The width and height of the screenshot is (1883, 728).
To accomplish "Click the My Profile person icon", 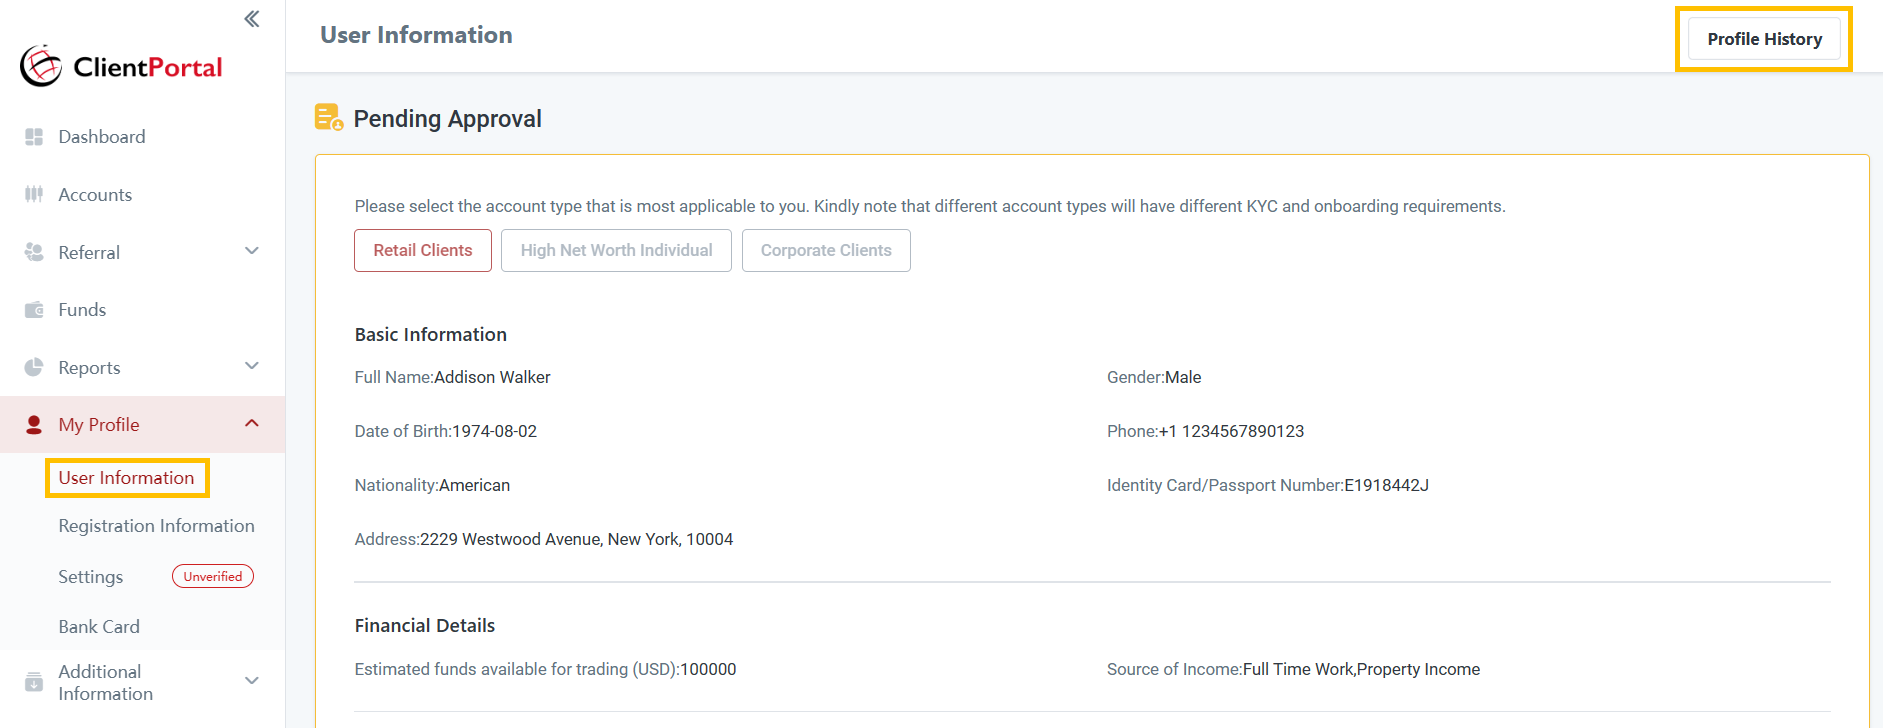I will pyautogui.click(x=34, y=425).
